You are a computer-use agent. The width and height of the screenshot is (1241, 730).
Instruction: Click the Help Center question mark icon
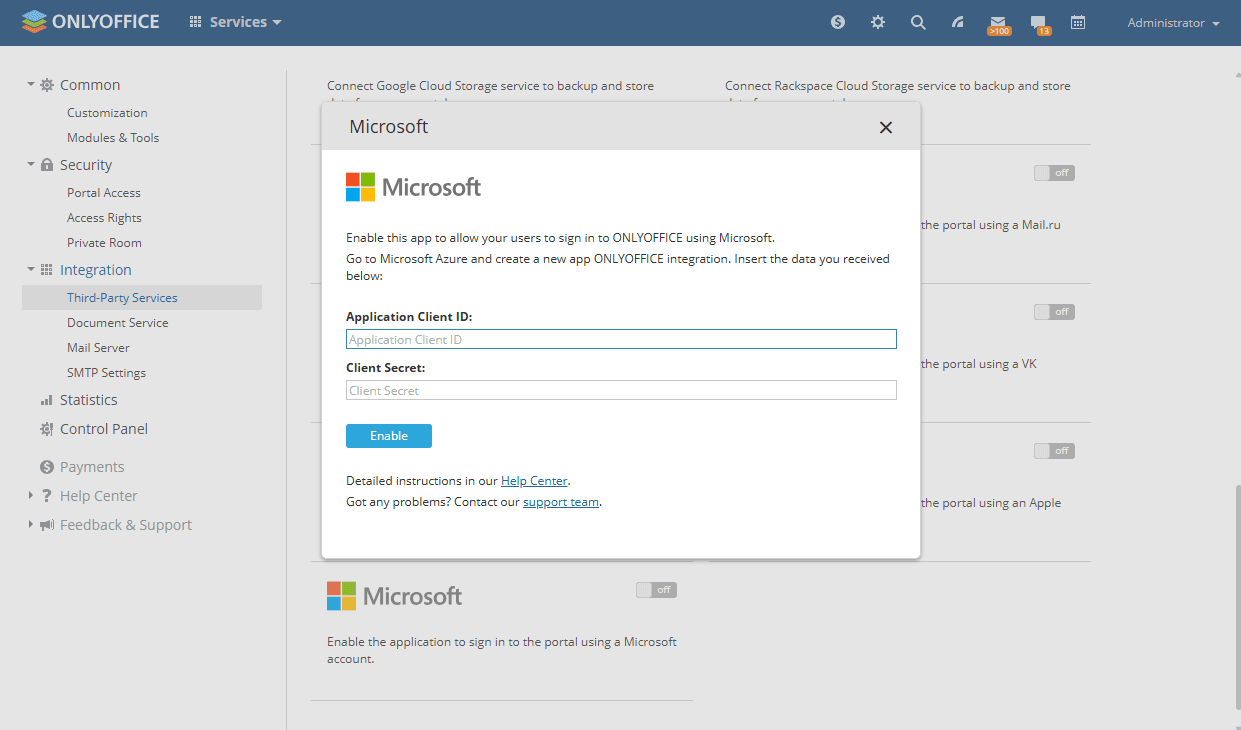pos(47,496)
